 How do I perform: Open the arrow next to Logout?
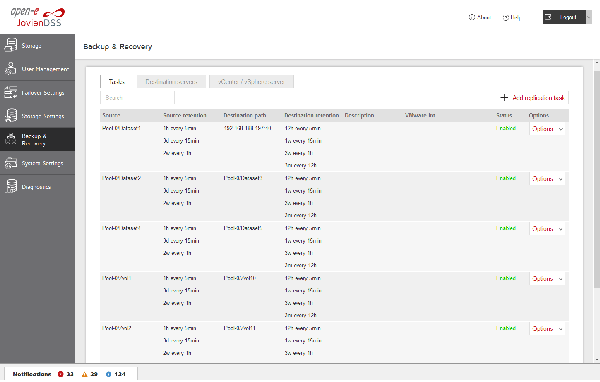589,17
